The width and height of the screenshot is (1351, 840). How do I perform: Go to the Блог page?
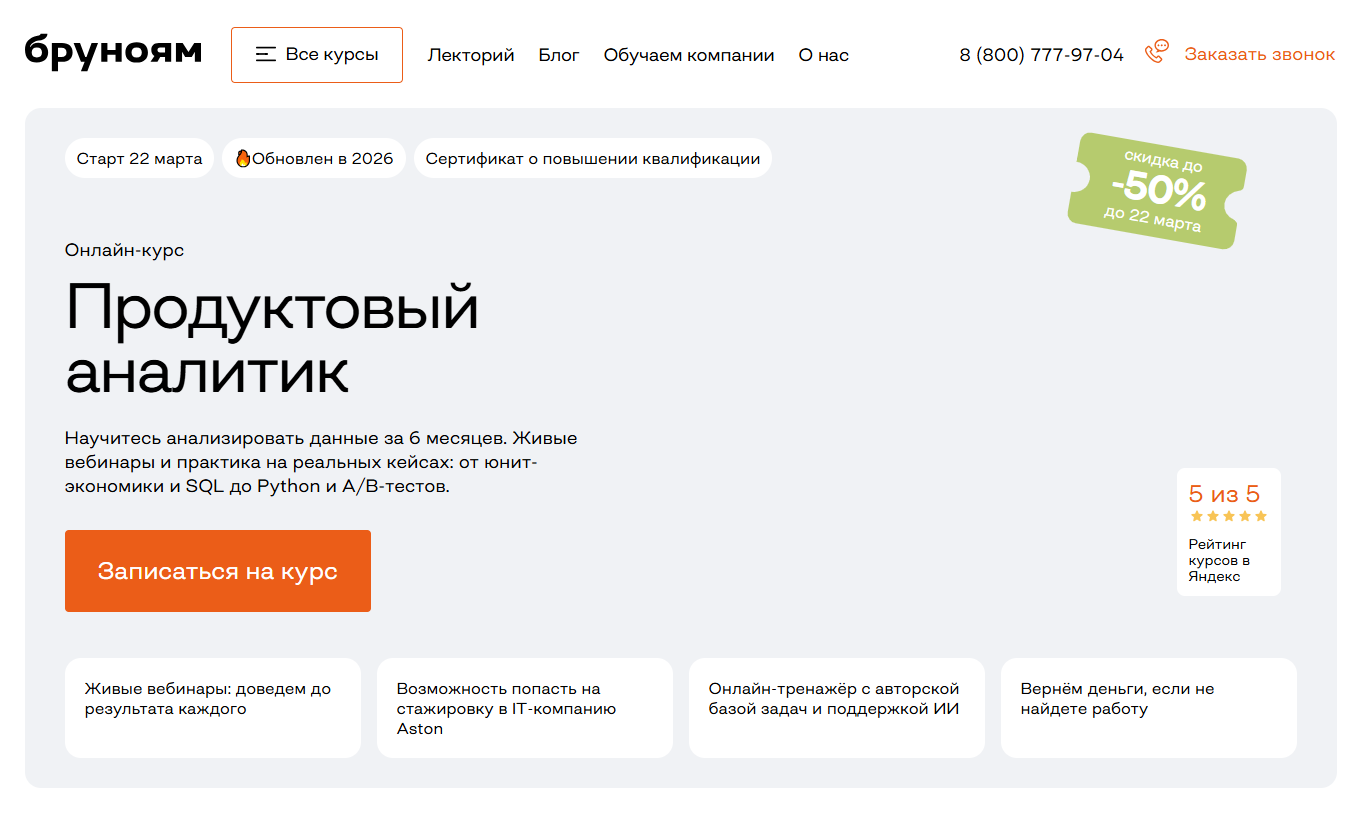[x=559, y=55]
